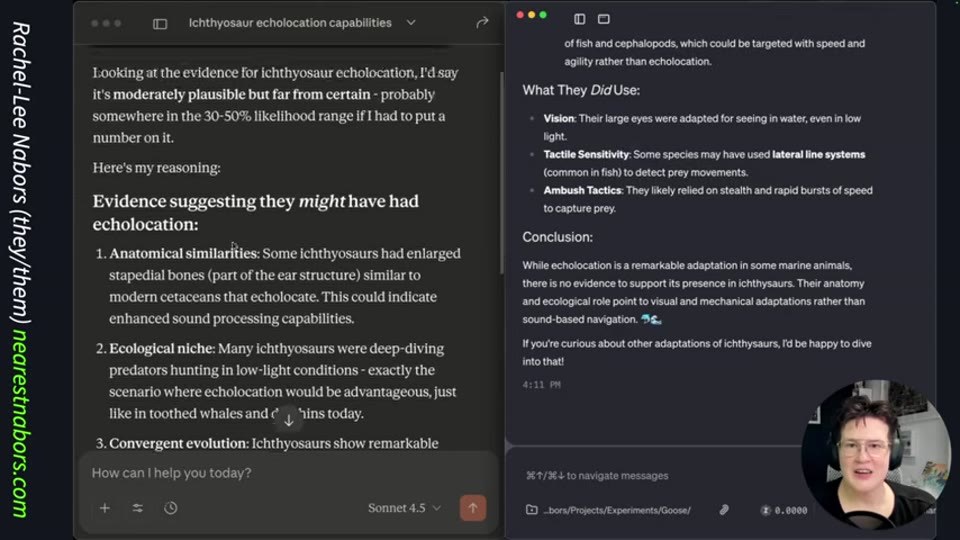Click the chevron next to conversation title
Screen dimensions: 960x540
point(411,23)
